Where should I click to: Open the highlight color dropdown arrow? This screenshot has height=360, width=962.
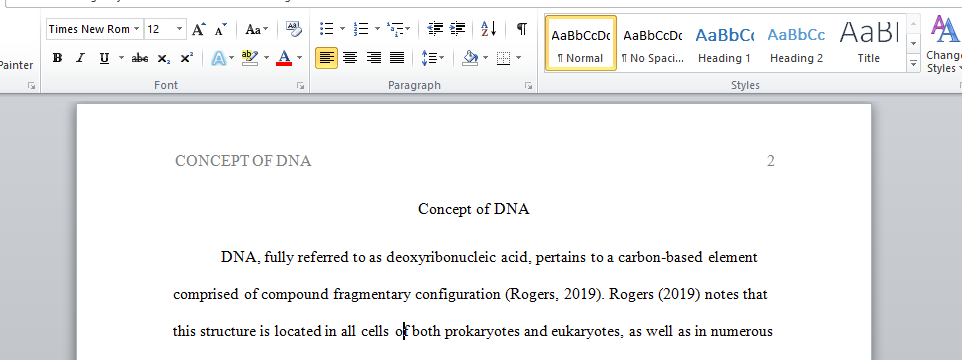click(x=266, y=58)
